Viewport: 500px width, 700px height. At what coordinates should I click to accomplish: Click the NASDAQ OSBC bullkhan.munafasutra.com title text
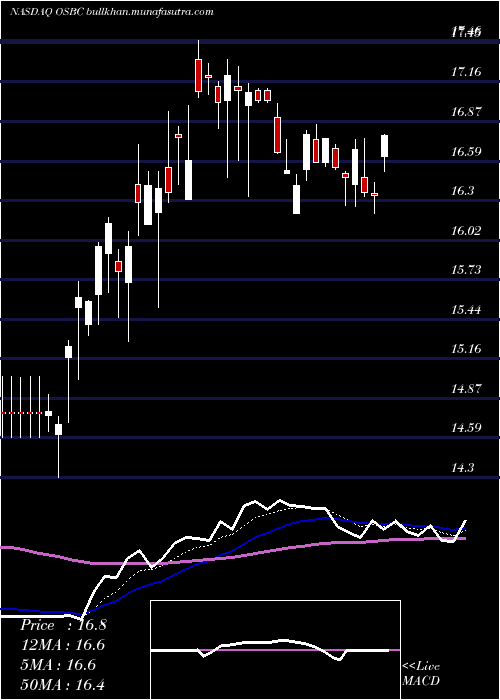pyautogui.click(x=111, y=12)
